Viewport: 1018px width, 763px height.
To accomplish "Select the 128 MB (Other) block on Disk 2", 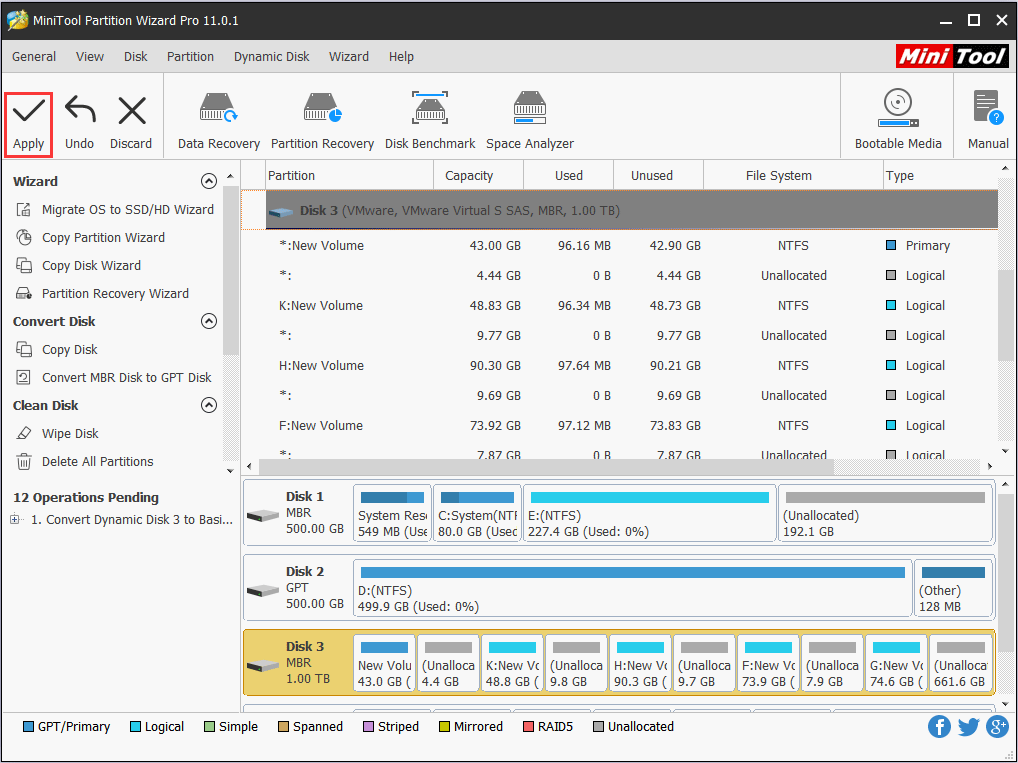I will pos(953,588).
